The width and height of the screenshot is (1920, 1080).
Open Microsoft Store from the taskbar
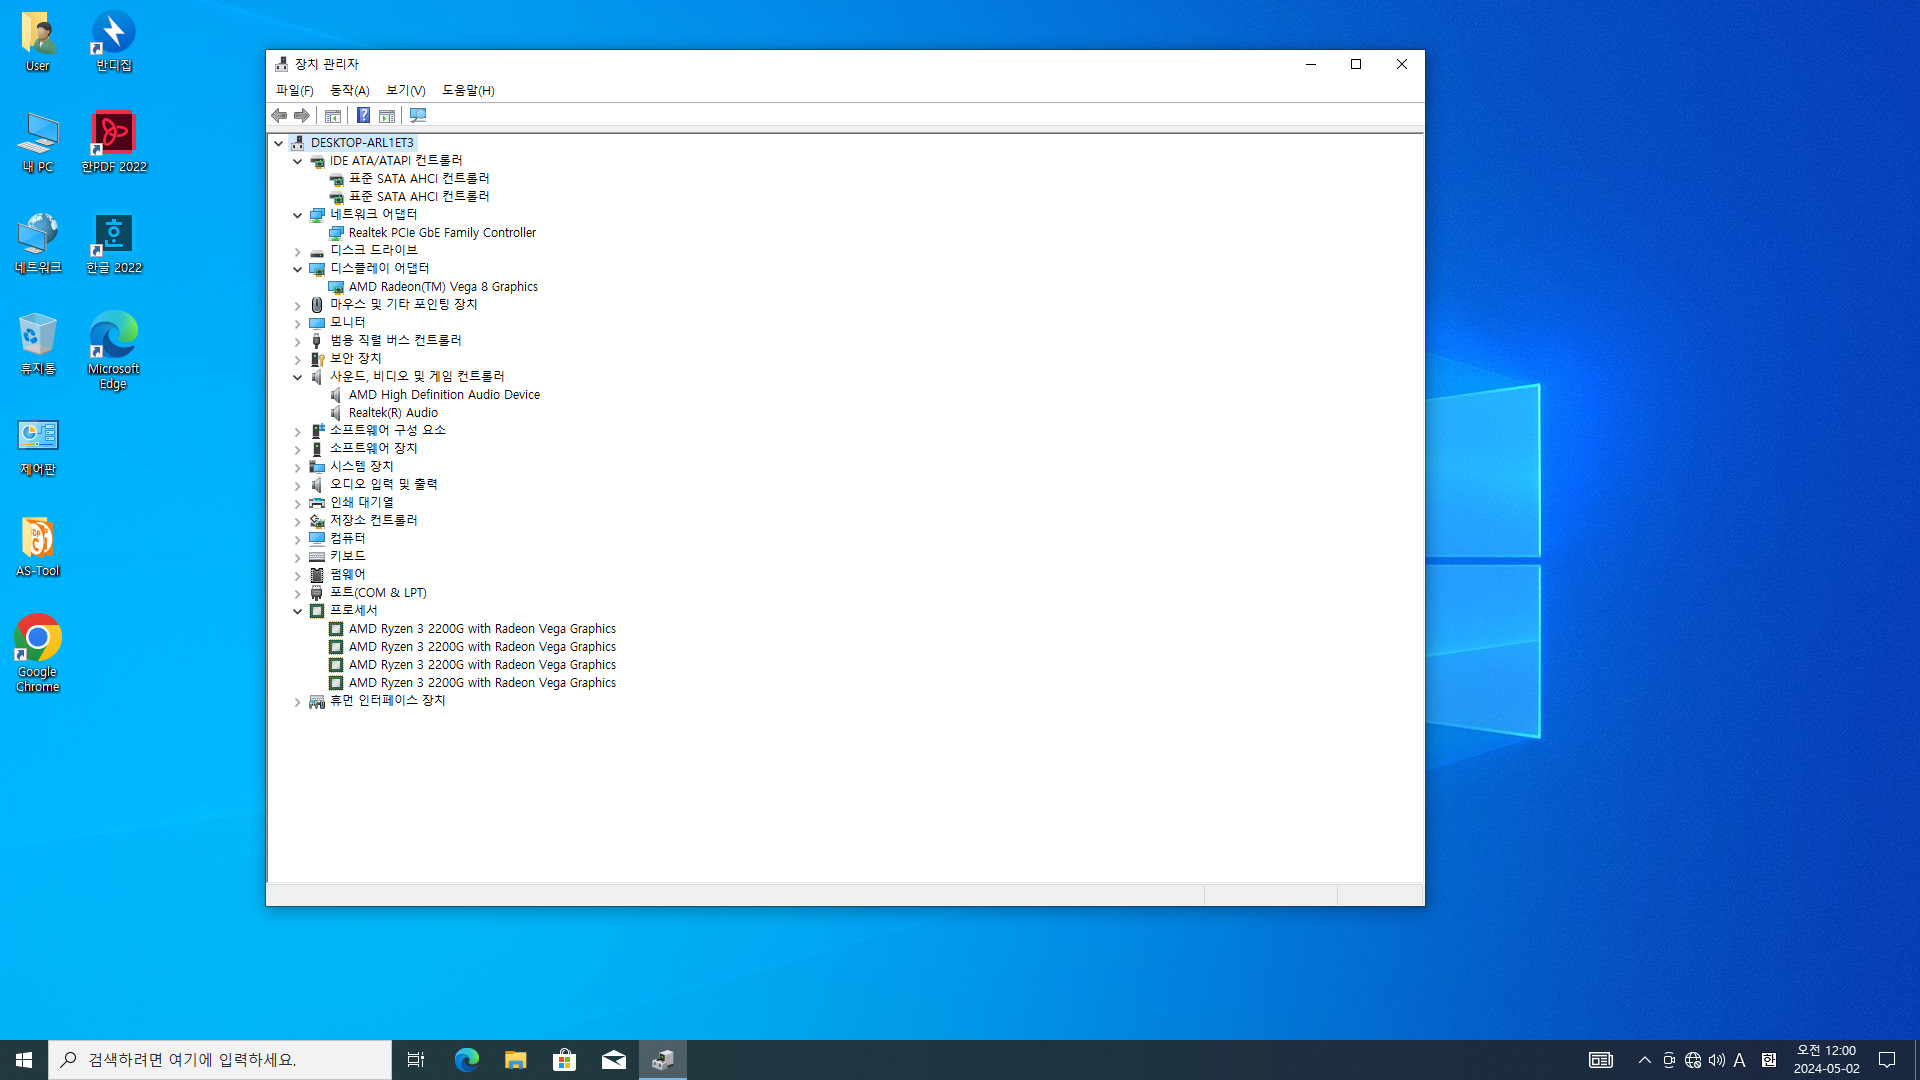point(565,1060)
